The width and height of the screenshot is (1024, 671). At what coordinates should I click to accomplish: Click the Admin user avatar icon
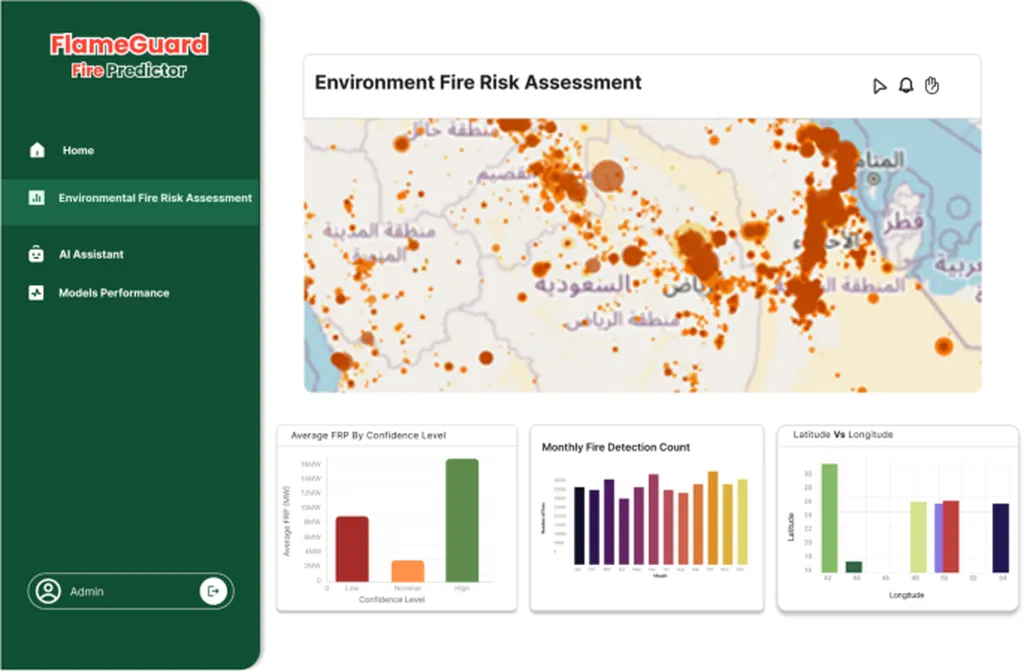[x=47, y=591]
